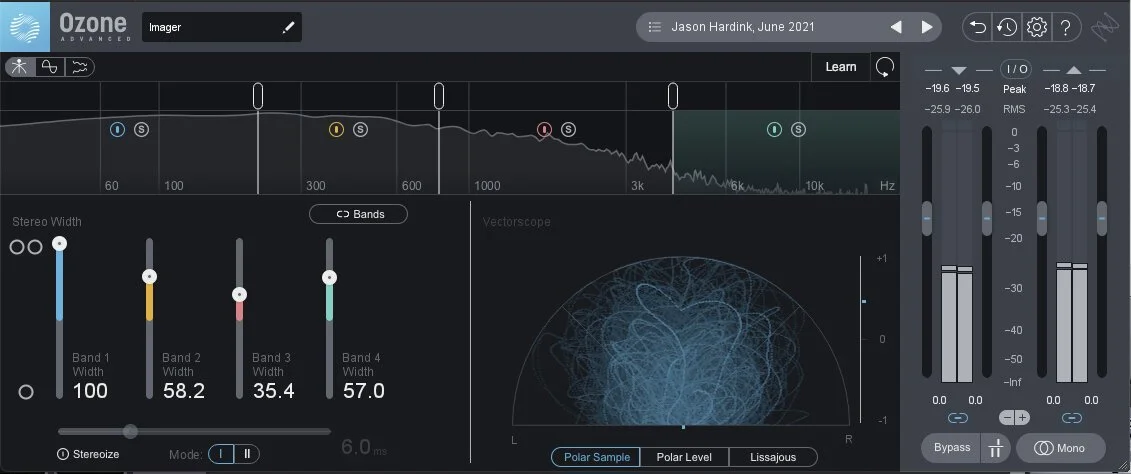Solo Band 4 with S icon
Image resolution: width=1131 pixels, height=474 pixels.
pos(798,129)
